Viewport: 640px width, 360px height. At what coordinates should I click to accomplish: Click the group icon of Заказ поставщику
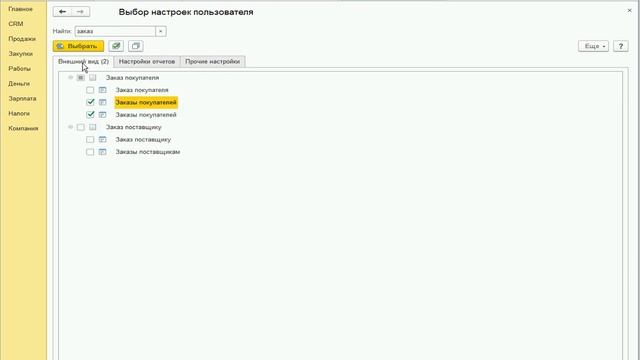click(x=93, y=127)
